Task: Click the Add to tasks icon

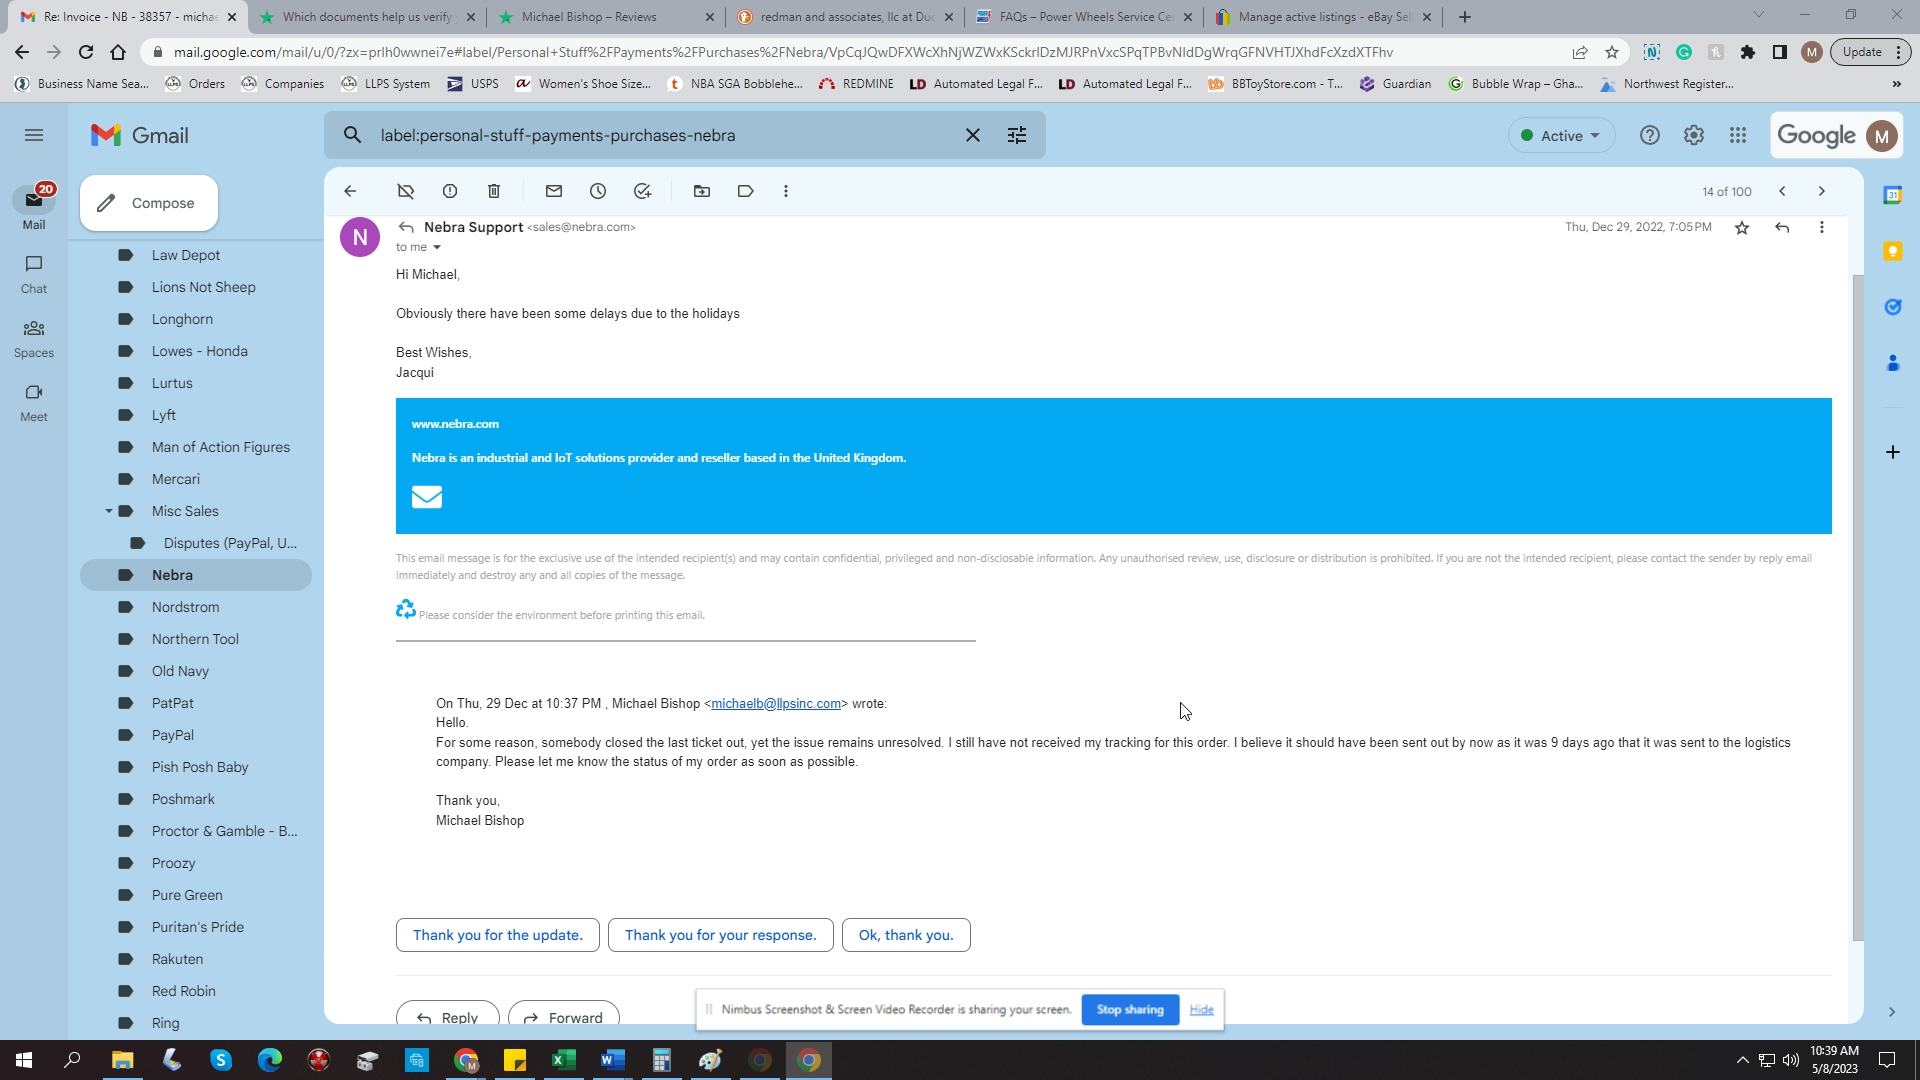Action: pyautogui.click(x=642, y=191)
